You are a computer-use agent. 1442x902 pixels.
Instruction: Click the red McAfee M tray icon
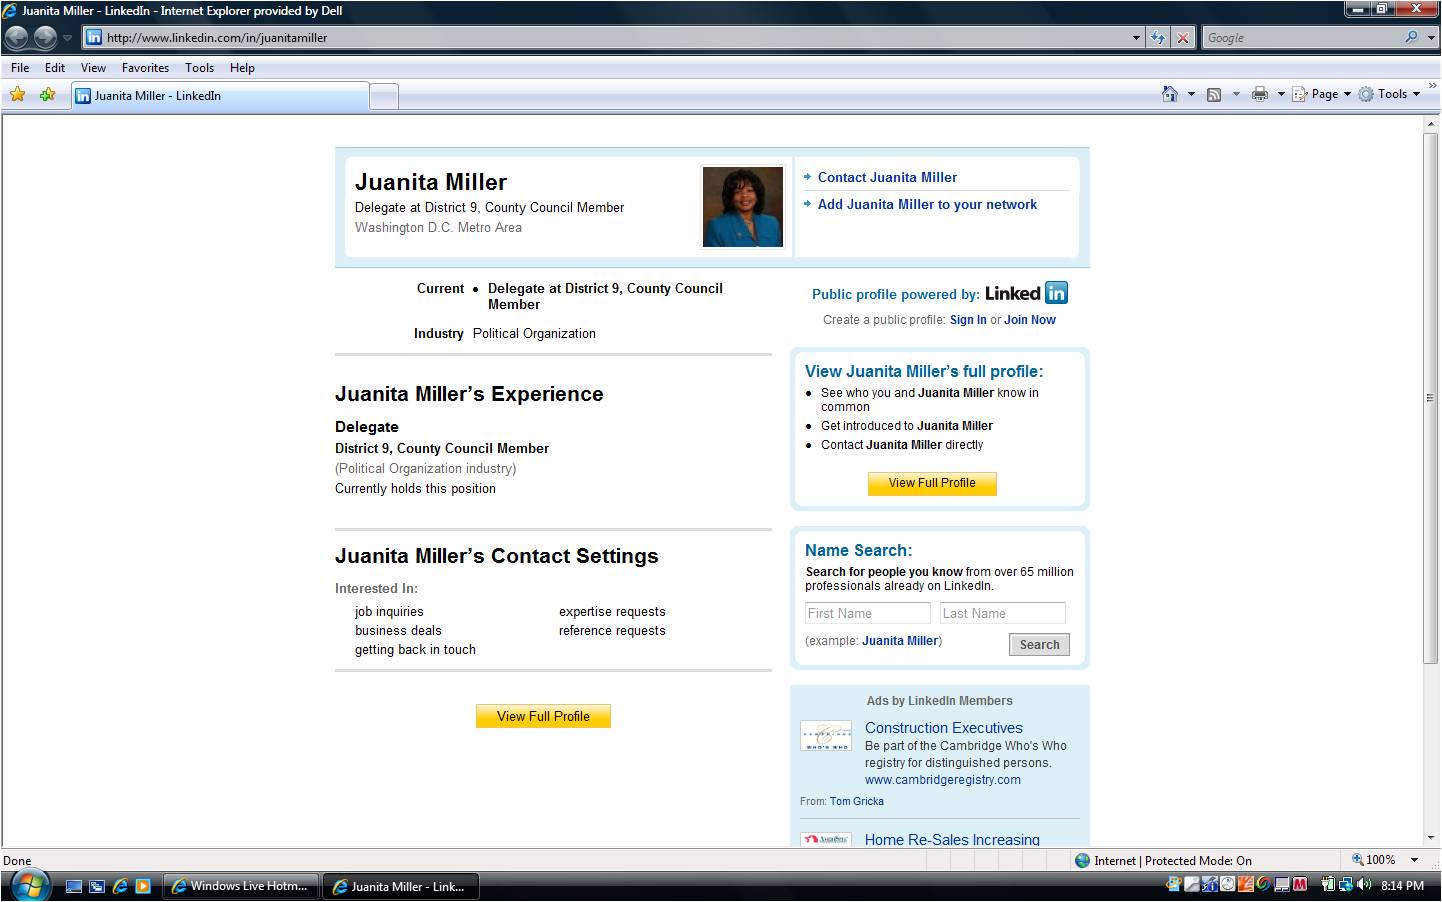click(x=1300, y=885)
